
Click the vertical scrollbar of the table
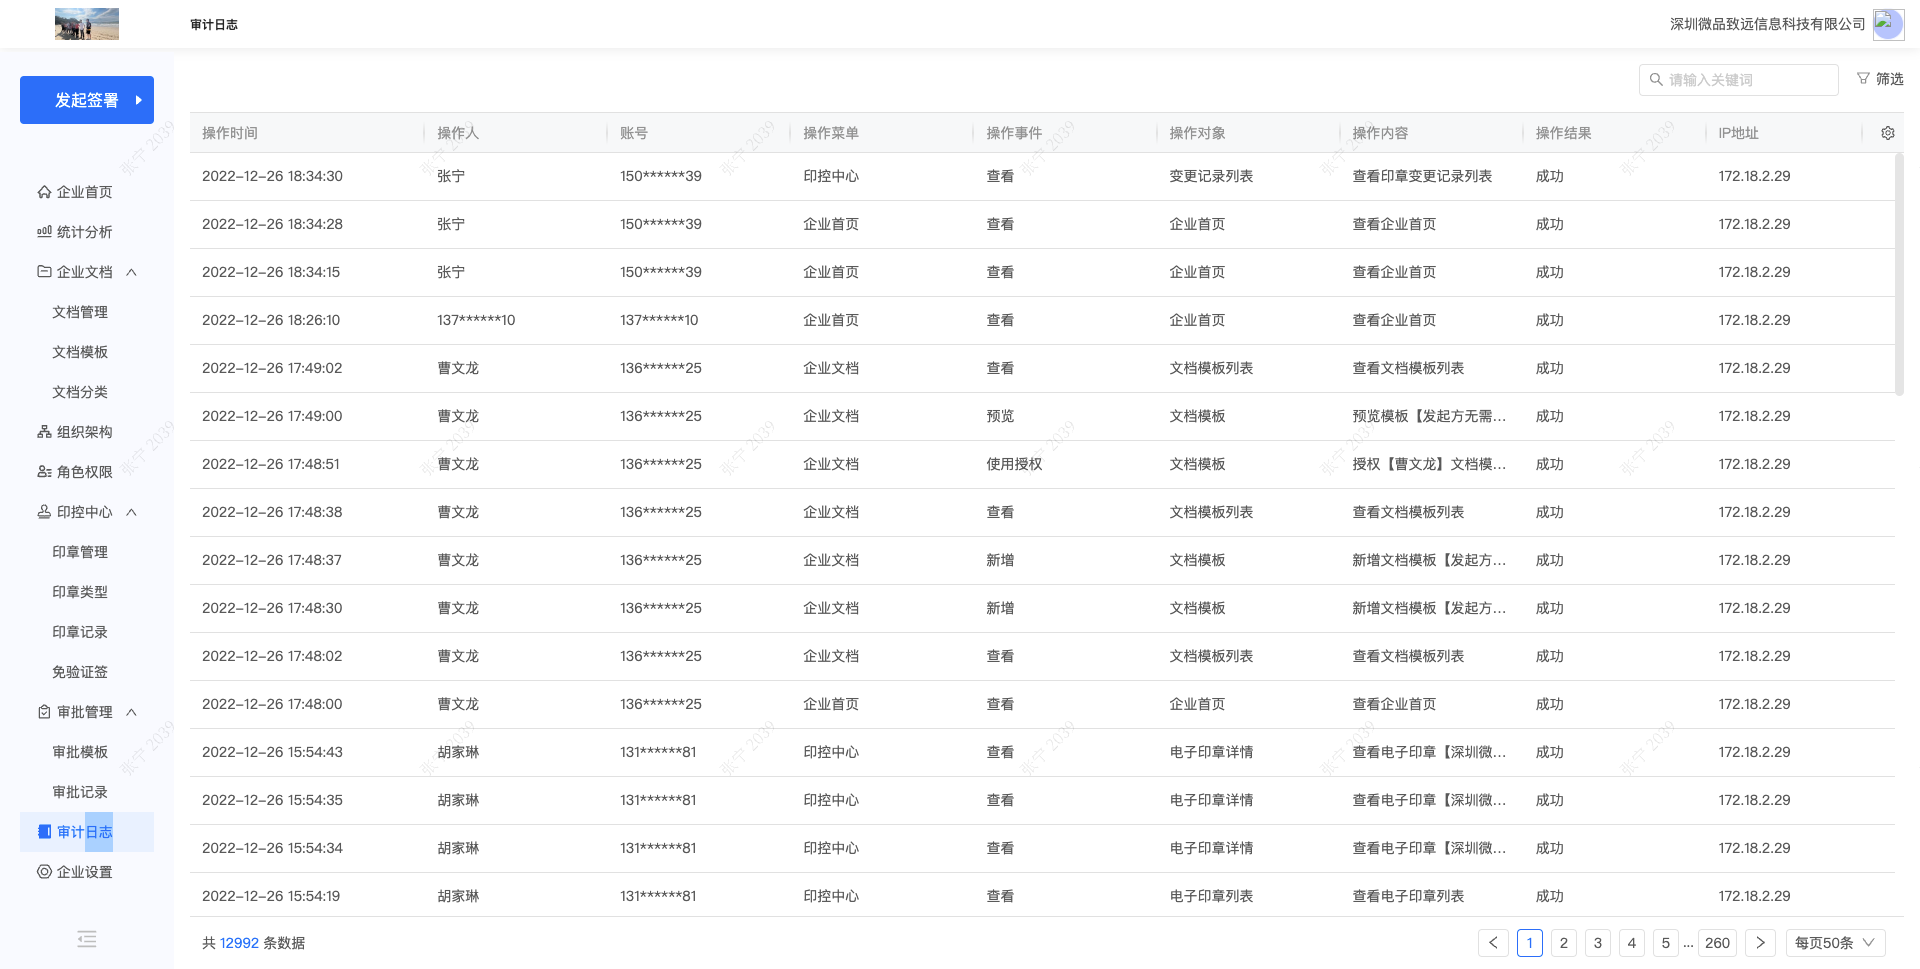coord(1899,273)
